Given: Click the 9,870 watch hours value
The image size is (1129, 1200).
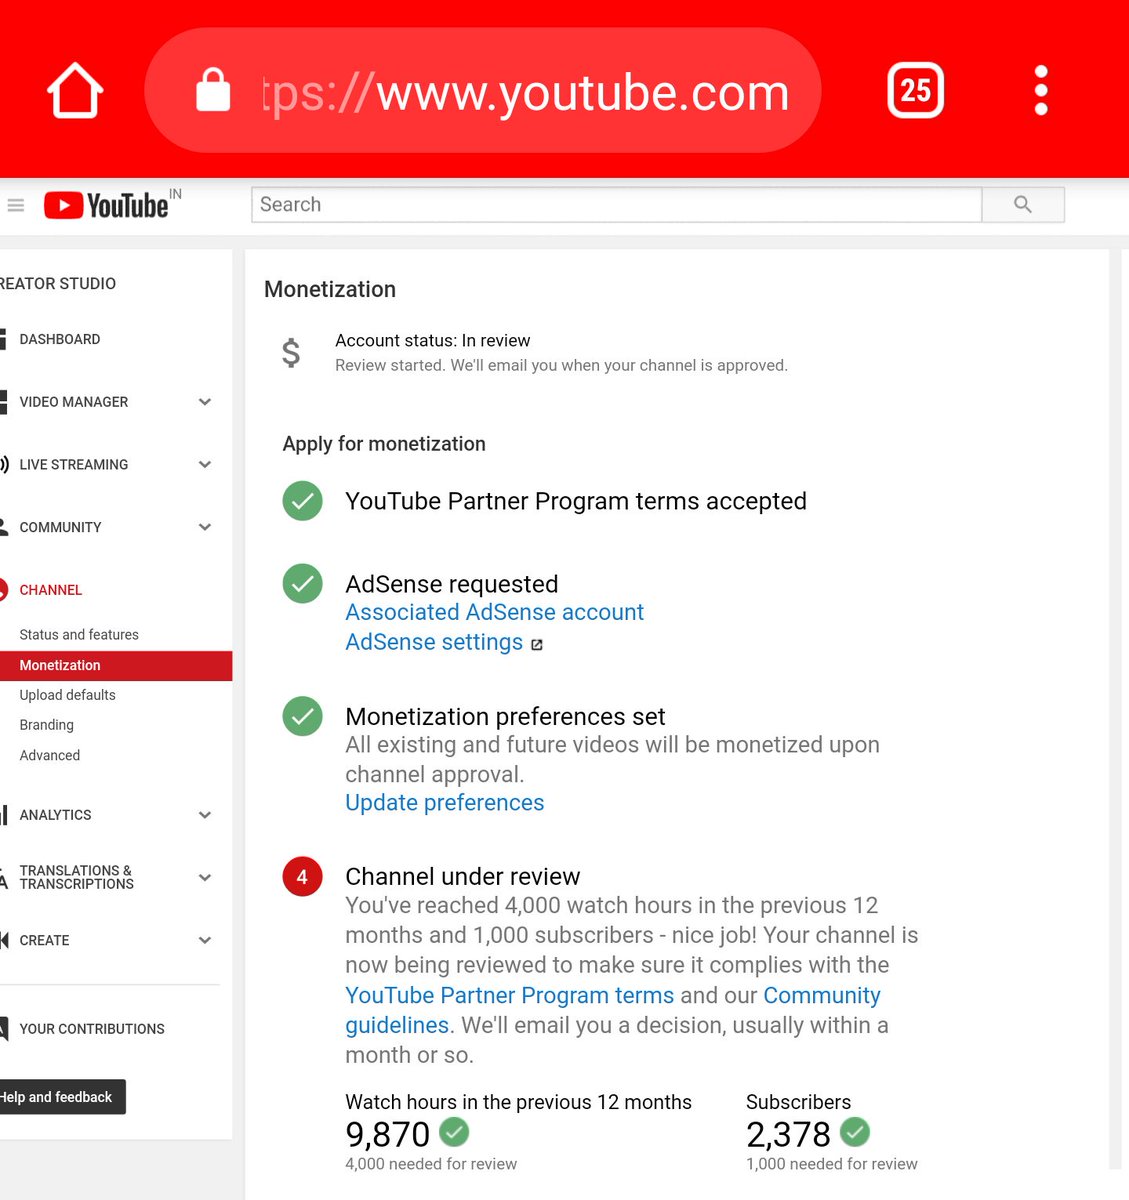Looking at the screenshot, I should [387, 1135].
